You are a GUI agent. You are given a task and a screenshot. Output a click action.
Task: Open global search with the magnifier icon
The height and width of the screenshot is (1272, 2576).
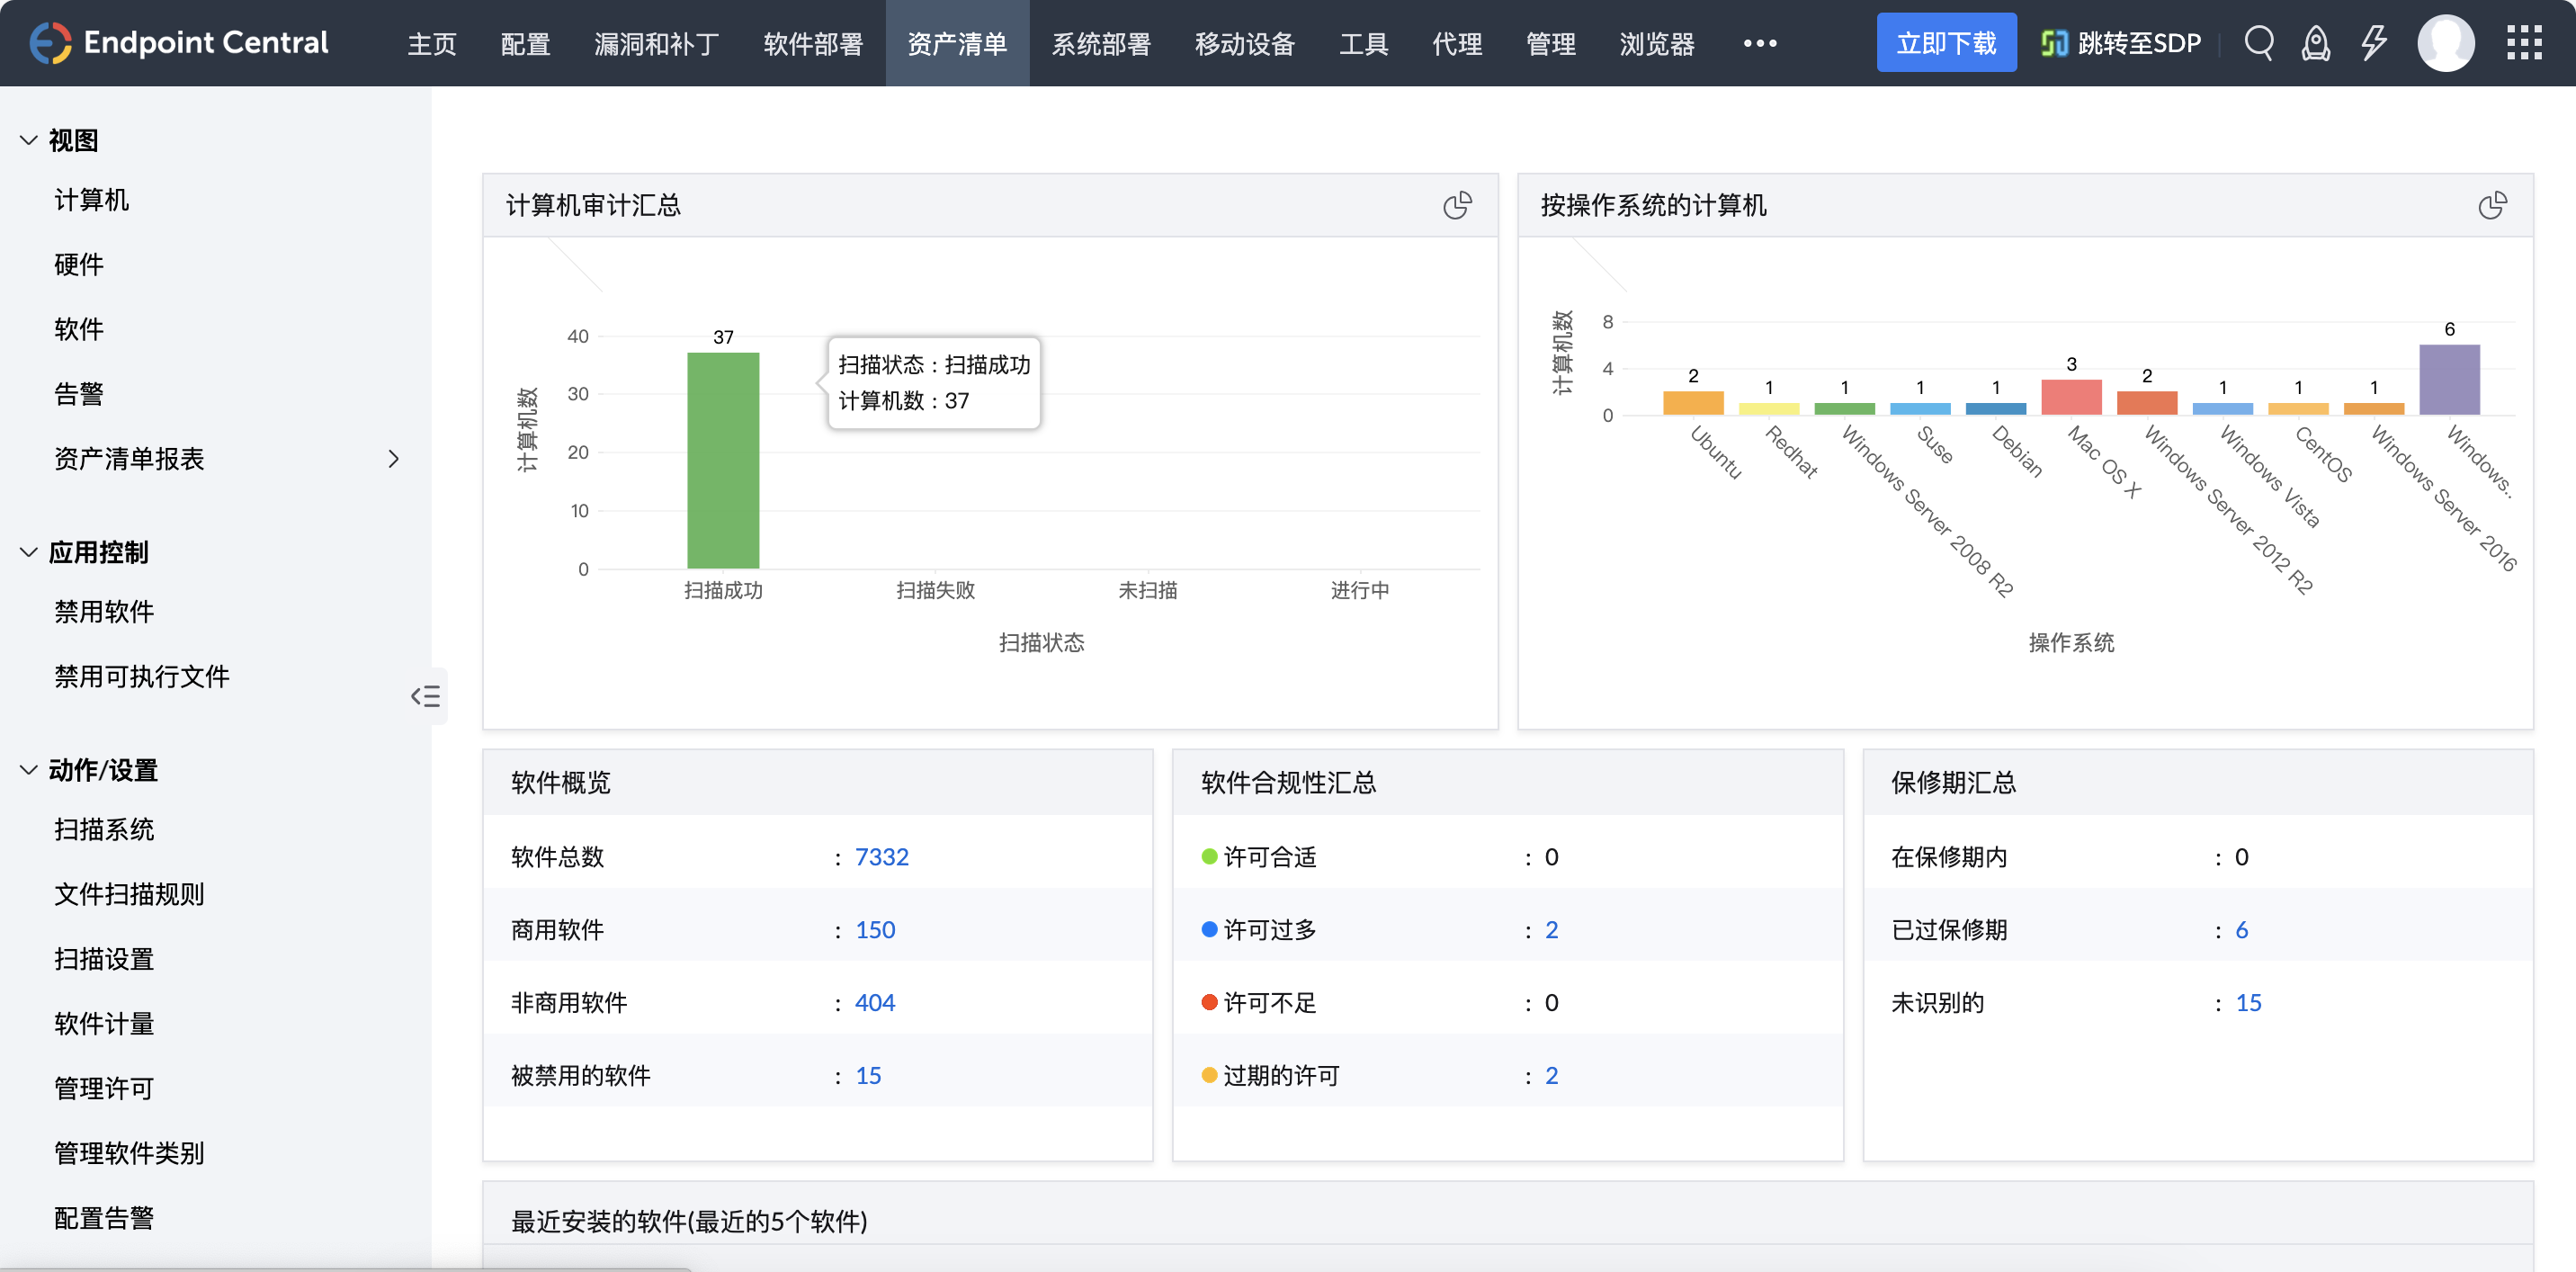2259,43
